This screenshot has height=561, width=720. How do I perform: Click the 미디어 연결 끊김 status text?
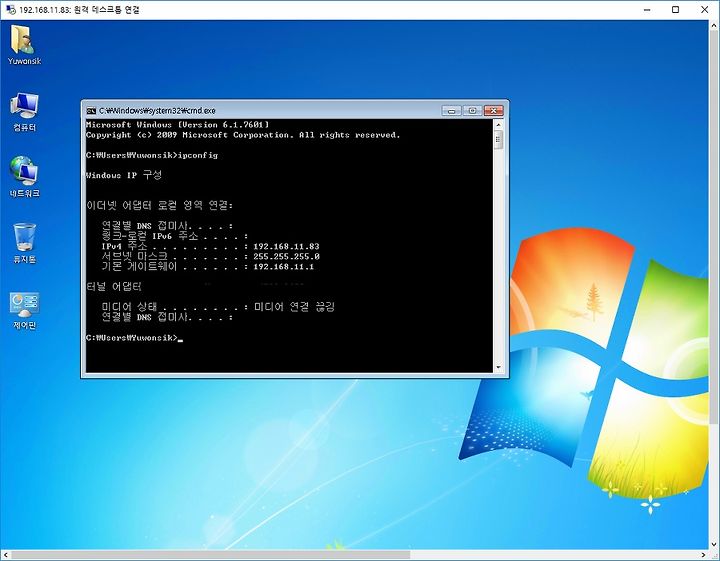tap(294, 307)
